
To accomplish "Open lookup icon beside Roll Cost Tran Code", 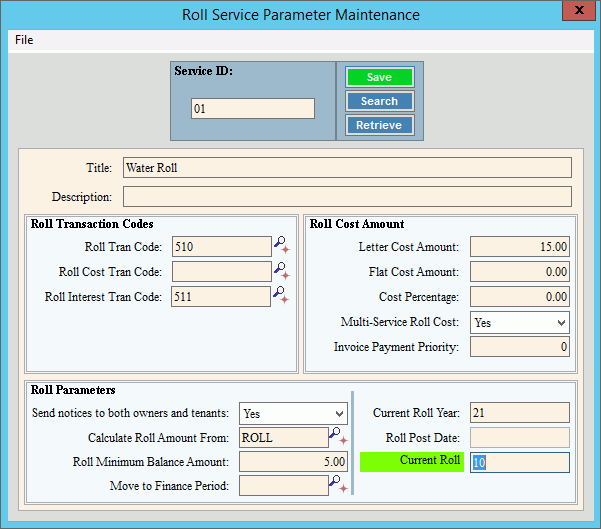I will pyautogui.click(x=282, y=271).
